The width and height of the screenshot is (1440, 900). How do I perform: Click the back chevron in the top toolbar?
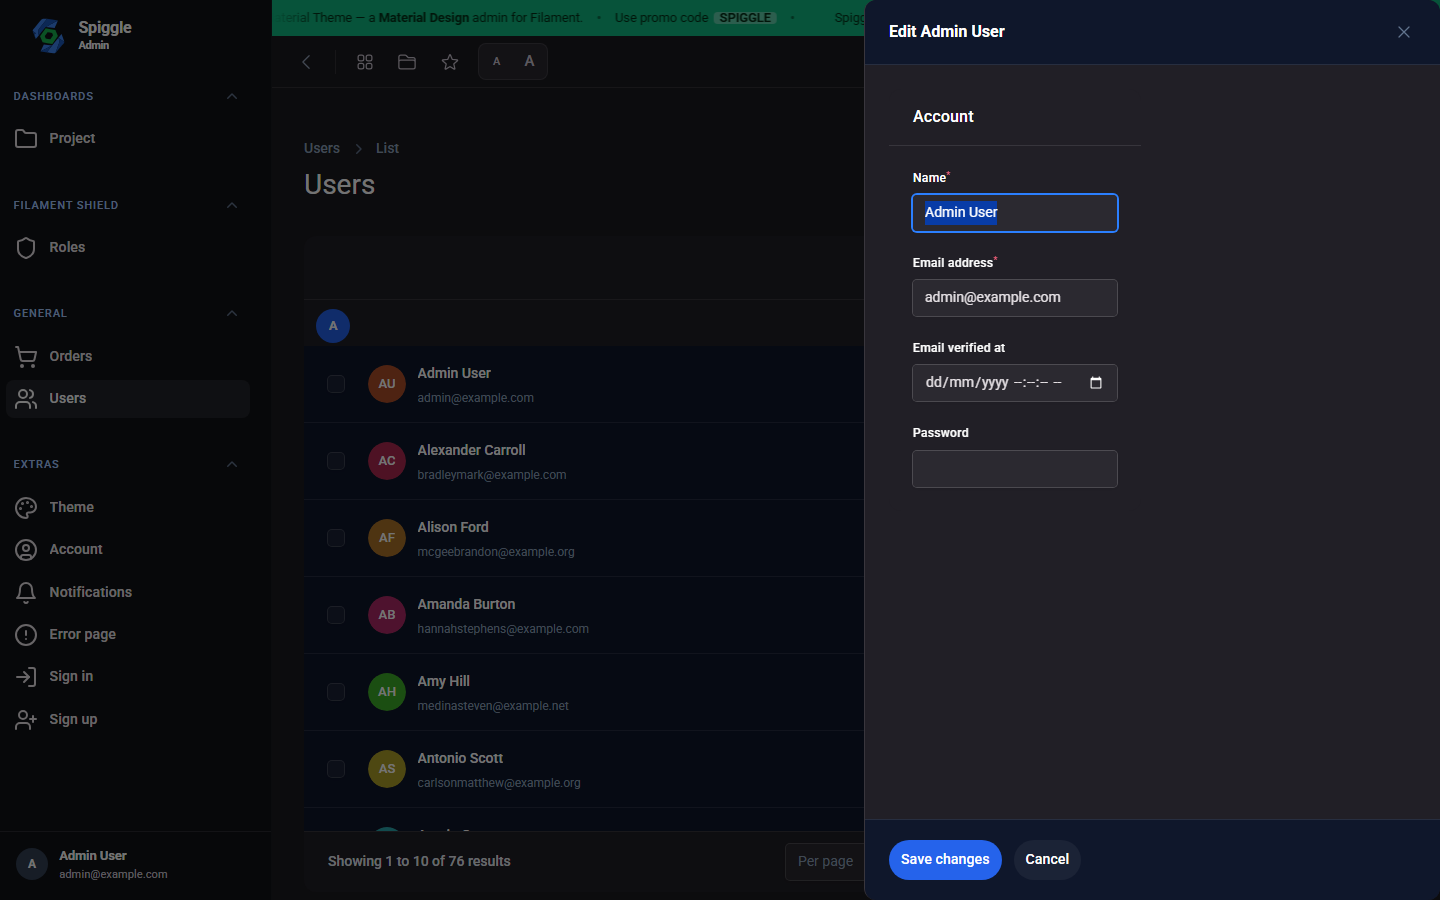[306, 62]
